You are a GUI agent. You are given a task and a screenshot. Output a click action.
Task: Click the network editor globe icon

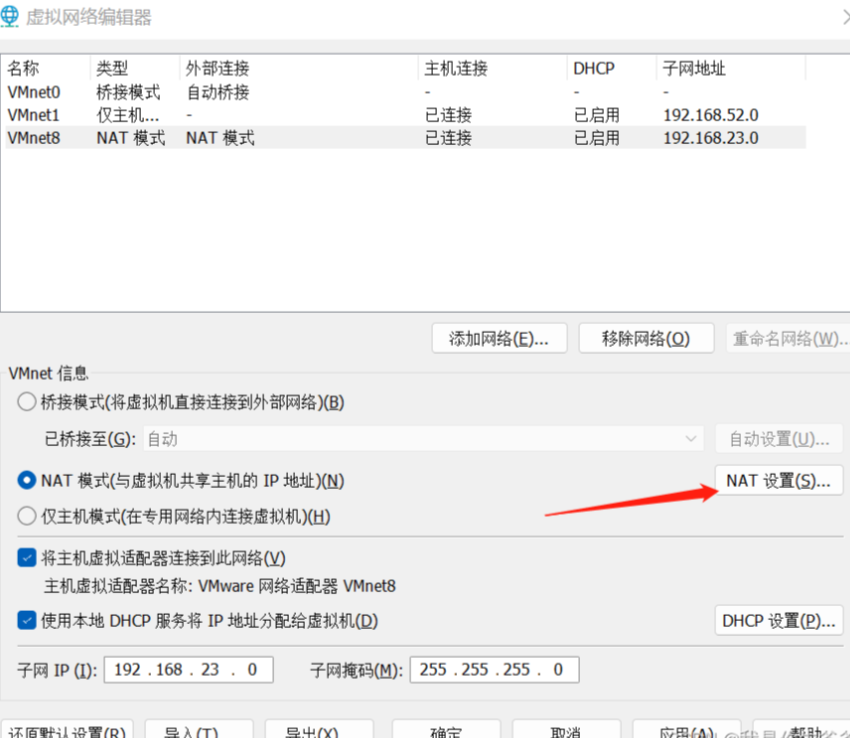click(13, 16)
